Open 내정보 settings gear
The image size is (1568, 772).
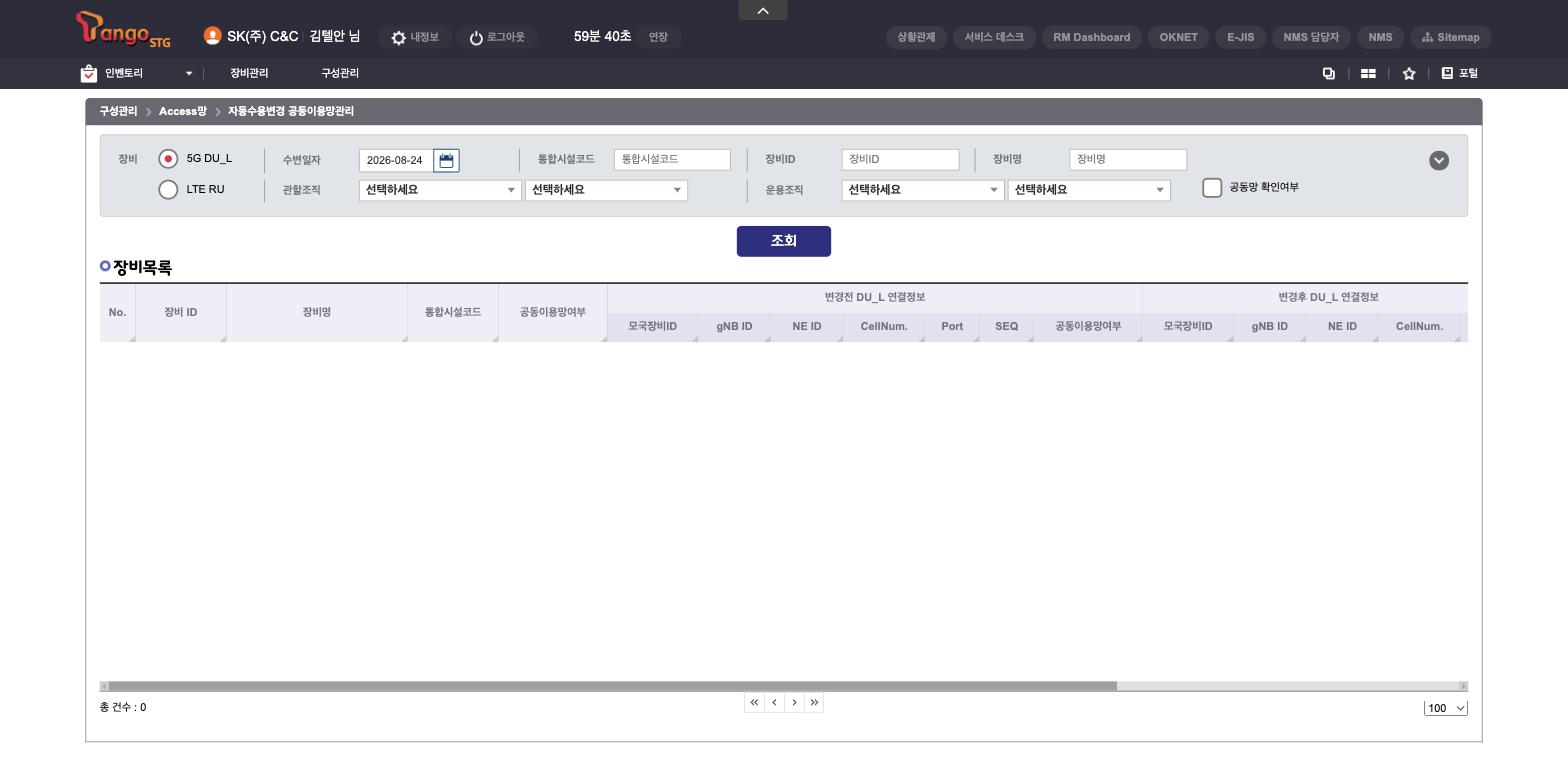[414, 37]
